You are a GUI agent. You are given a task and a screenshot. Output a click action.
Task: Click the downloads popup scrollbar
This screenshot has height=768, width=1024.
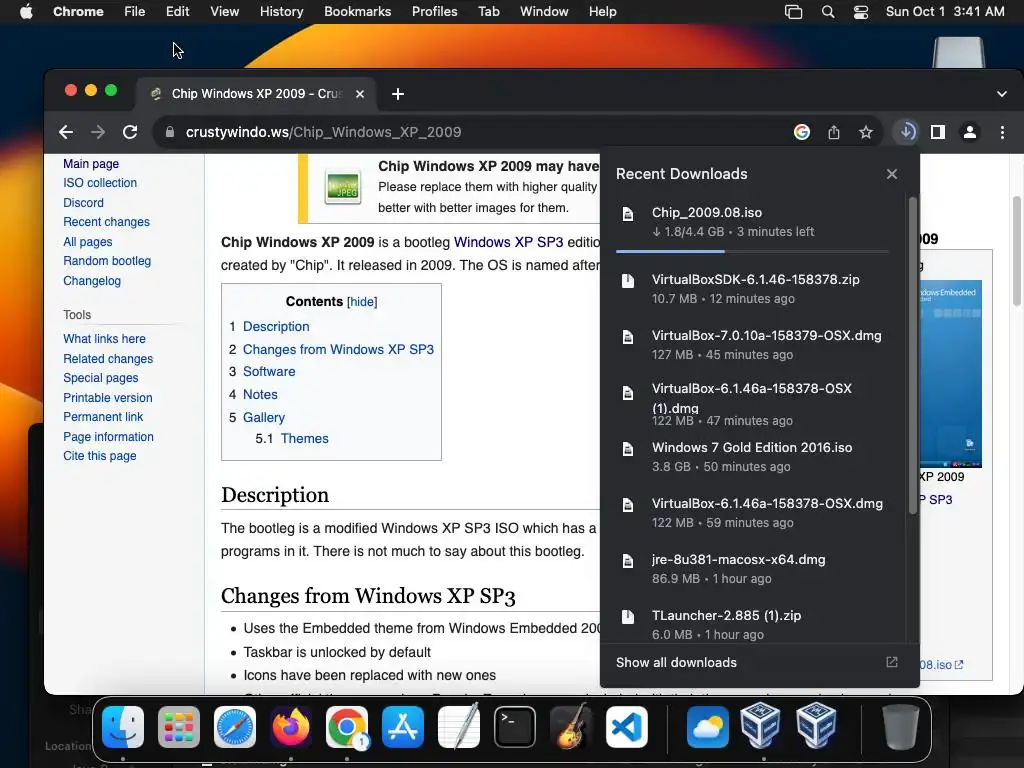(x=912, y=356)
